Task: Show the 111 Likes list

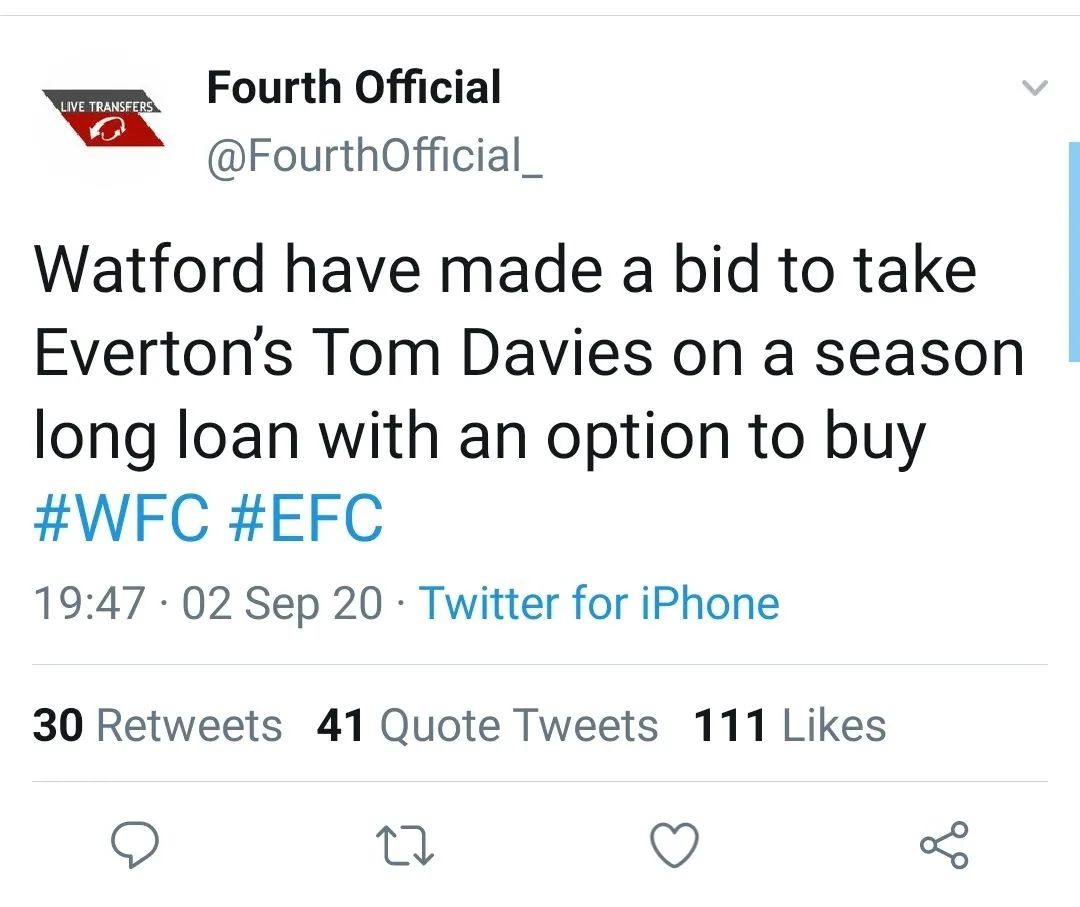Action: tap(789, 725)
